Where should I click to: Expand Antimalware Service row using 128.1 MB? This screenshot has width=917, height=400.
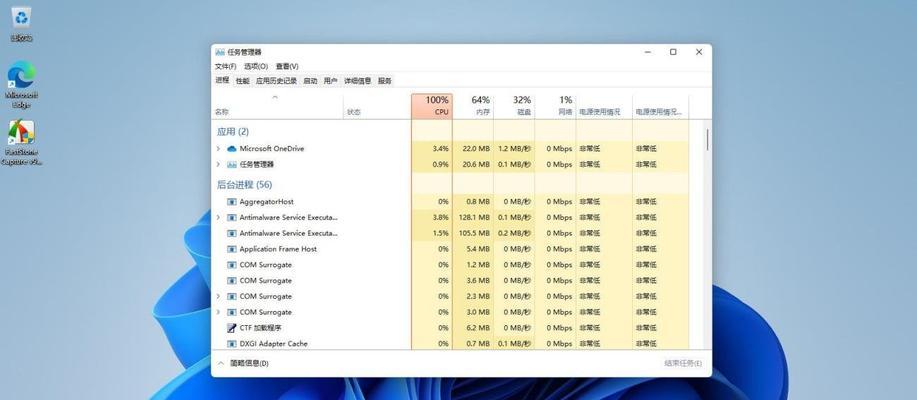click(218, 218)
